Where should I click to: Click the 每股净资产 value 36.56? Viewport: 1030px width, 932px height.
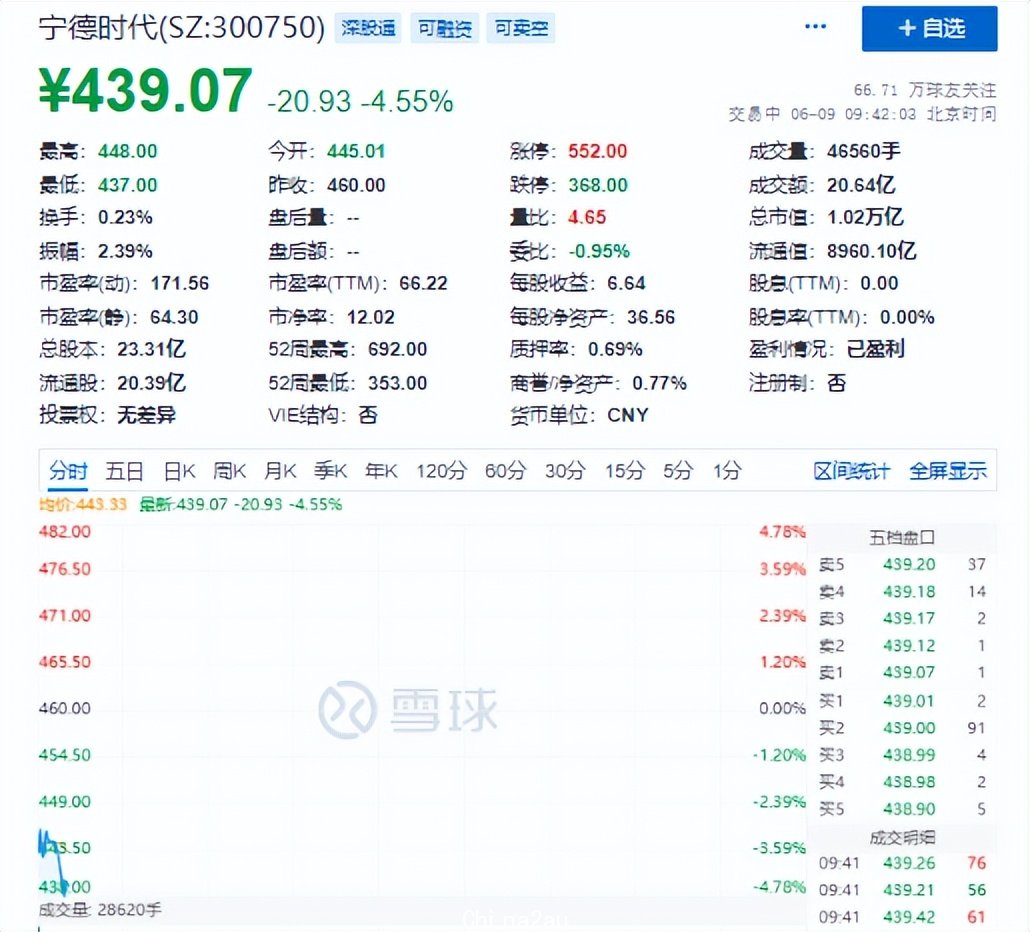[x=650, y=317]
